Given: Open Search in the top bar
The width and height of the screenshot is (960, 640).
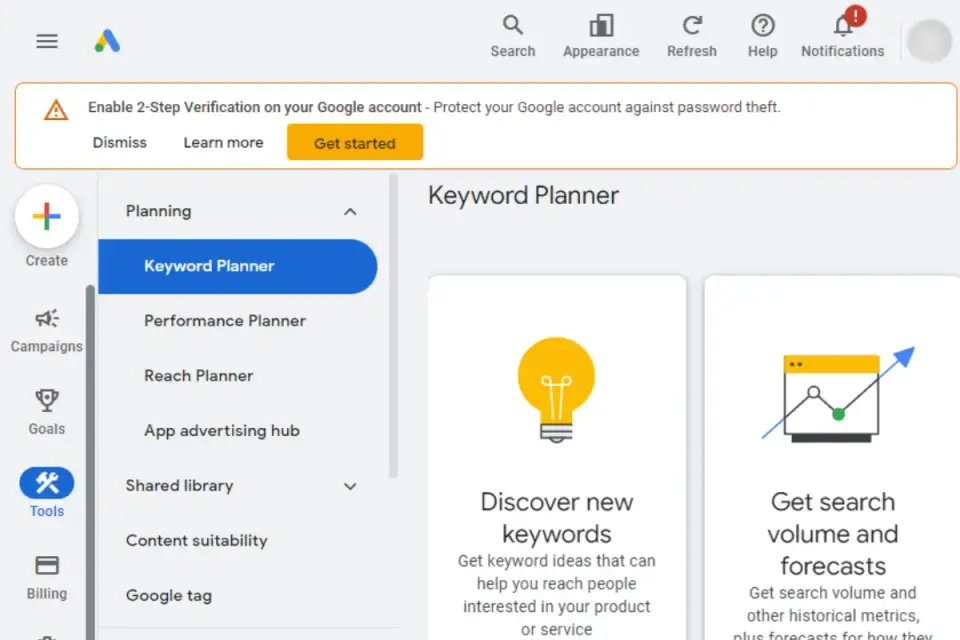Looking at the screenshot, I should pos(512,37).
